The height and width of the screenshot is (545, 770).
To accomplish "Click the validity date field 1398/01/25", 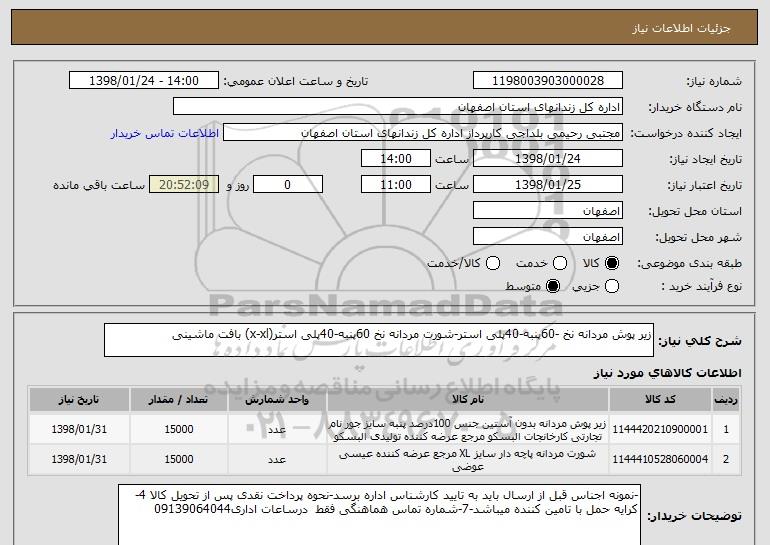I will coord(548,185).
